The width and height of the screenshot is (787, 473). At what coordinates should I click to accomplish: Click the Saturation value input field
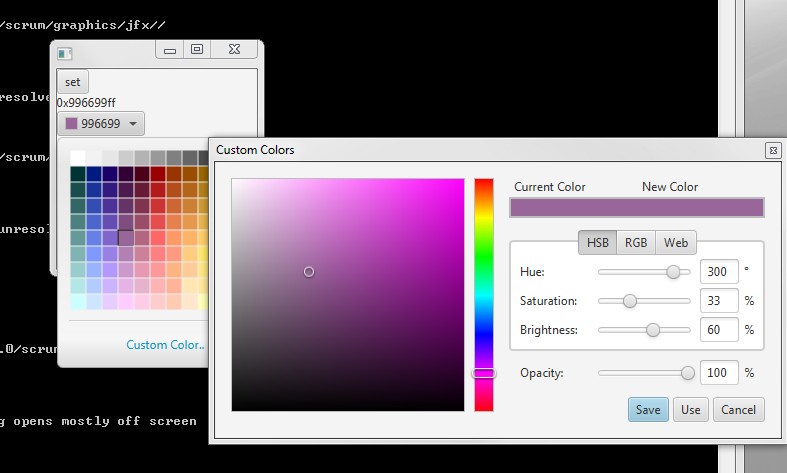tap(718, 301)
